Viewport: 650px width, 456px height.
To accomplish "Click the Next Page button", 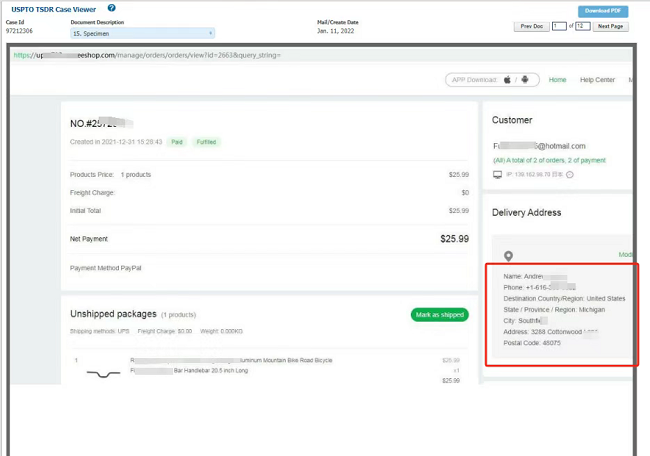I will pos(611,26).
